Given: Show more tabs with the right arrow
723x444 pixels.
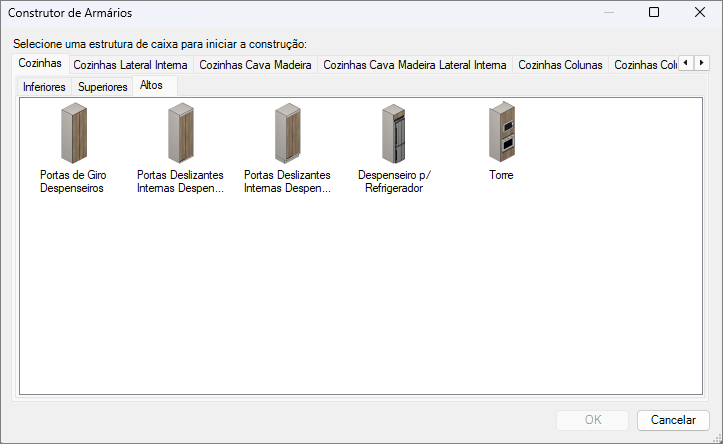Looking at the screenshot, I should point(702,63).
